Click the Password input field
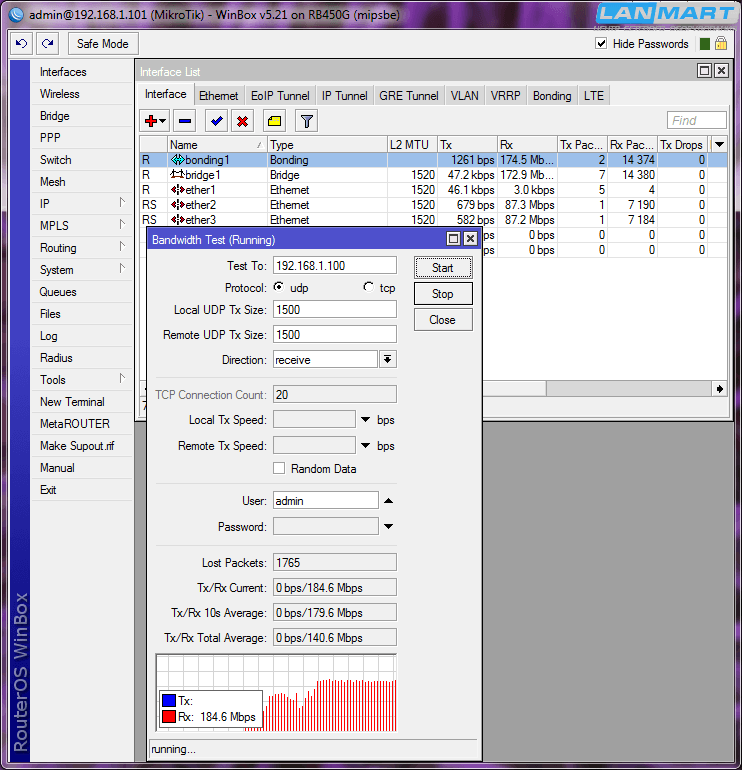 pyautogui.click(x=326, y=526)
